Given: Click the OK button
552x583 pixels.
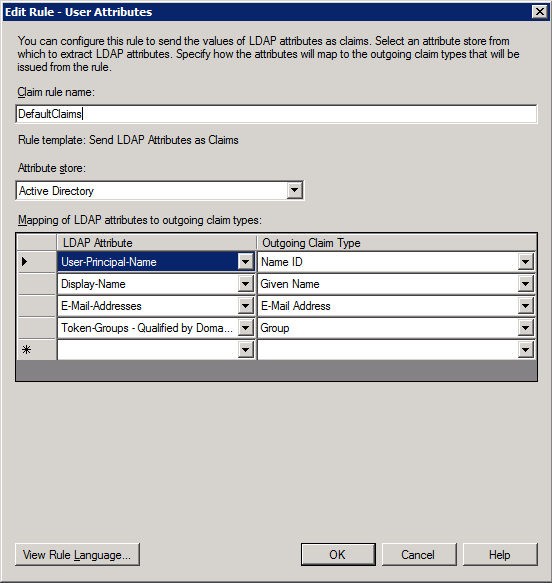Looking at the screenshot, I should (338, 554).
